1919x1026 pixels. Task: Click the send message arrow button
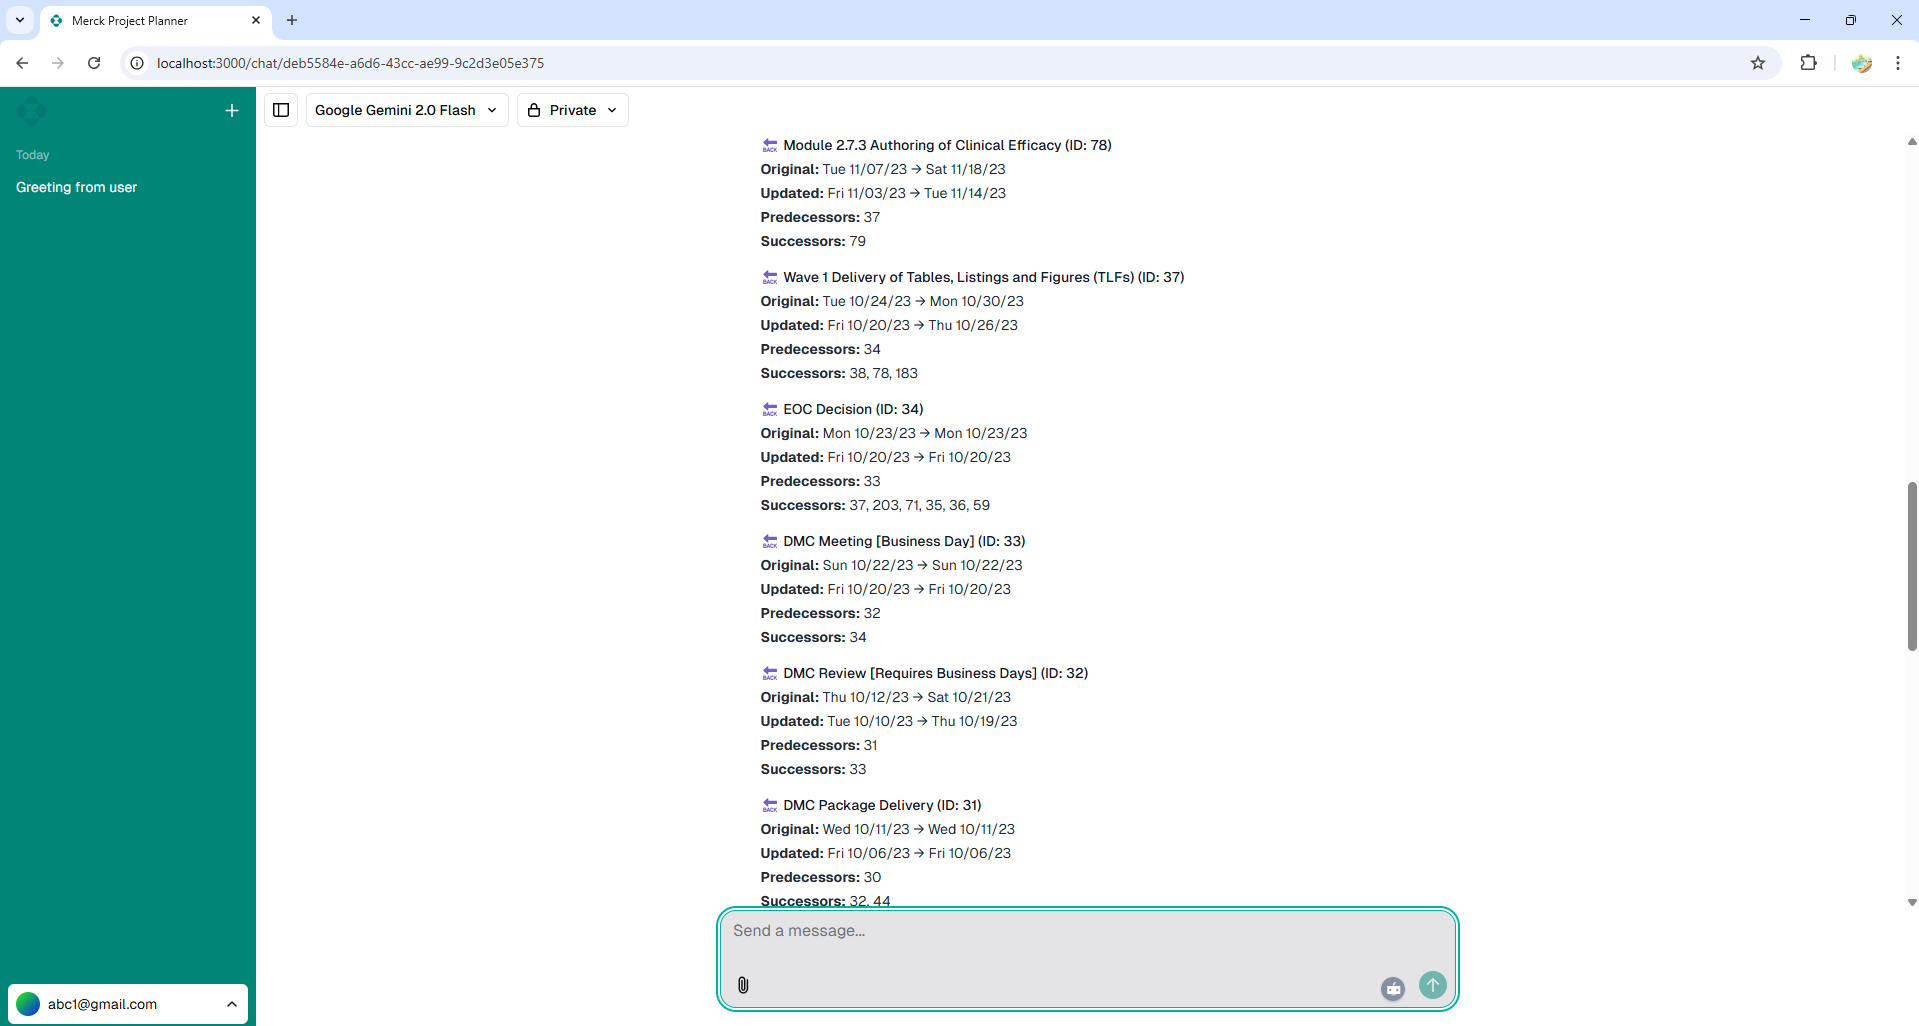pyautogui.click(x=1432, y=985)
